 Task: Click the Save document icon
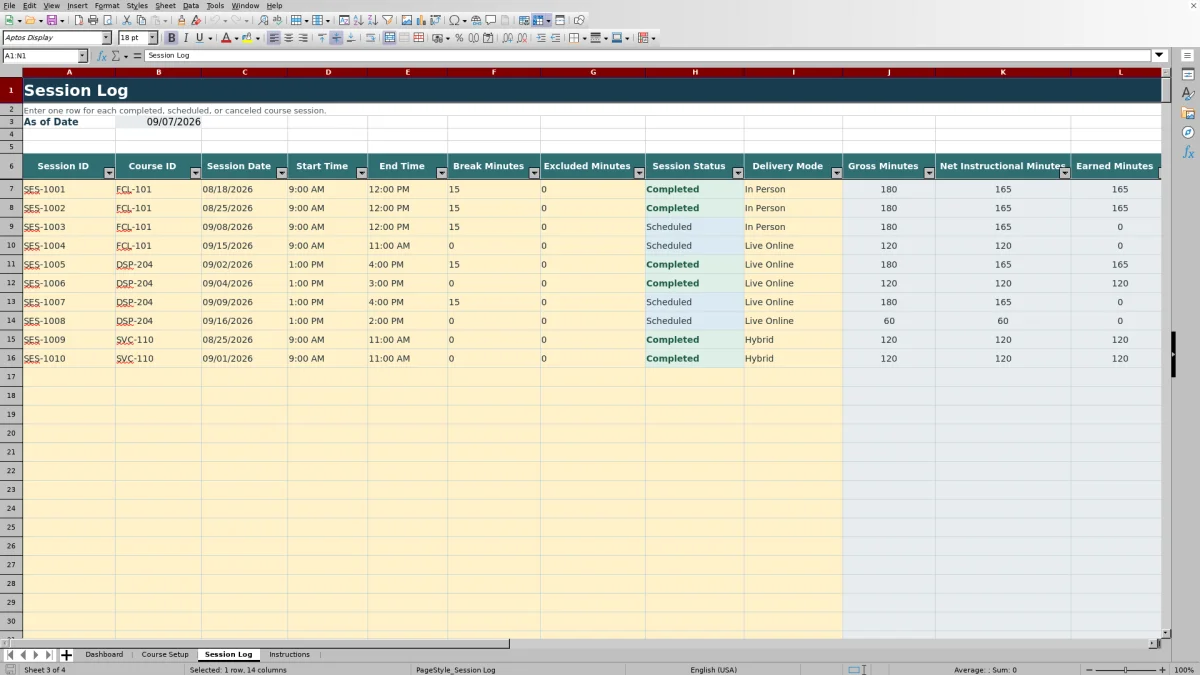tap(50, 20)
